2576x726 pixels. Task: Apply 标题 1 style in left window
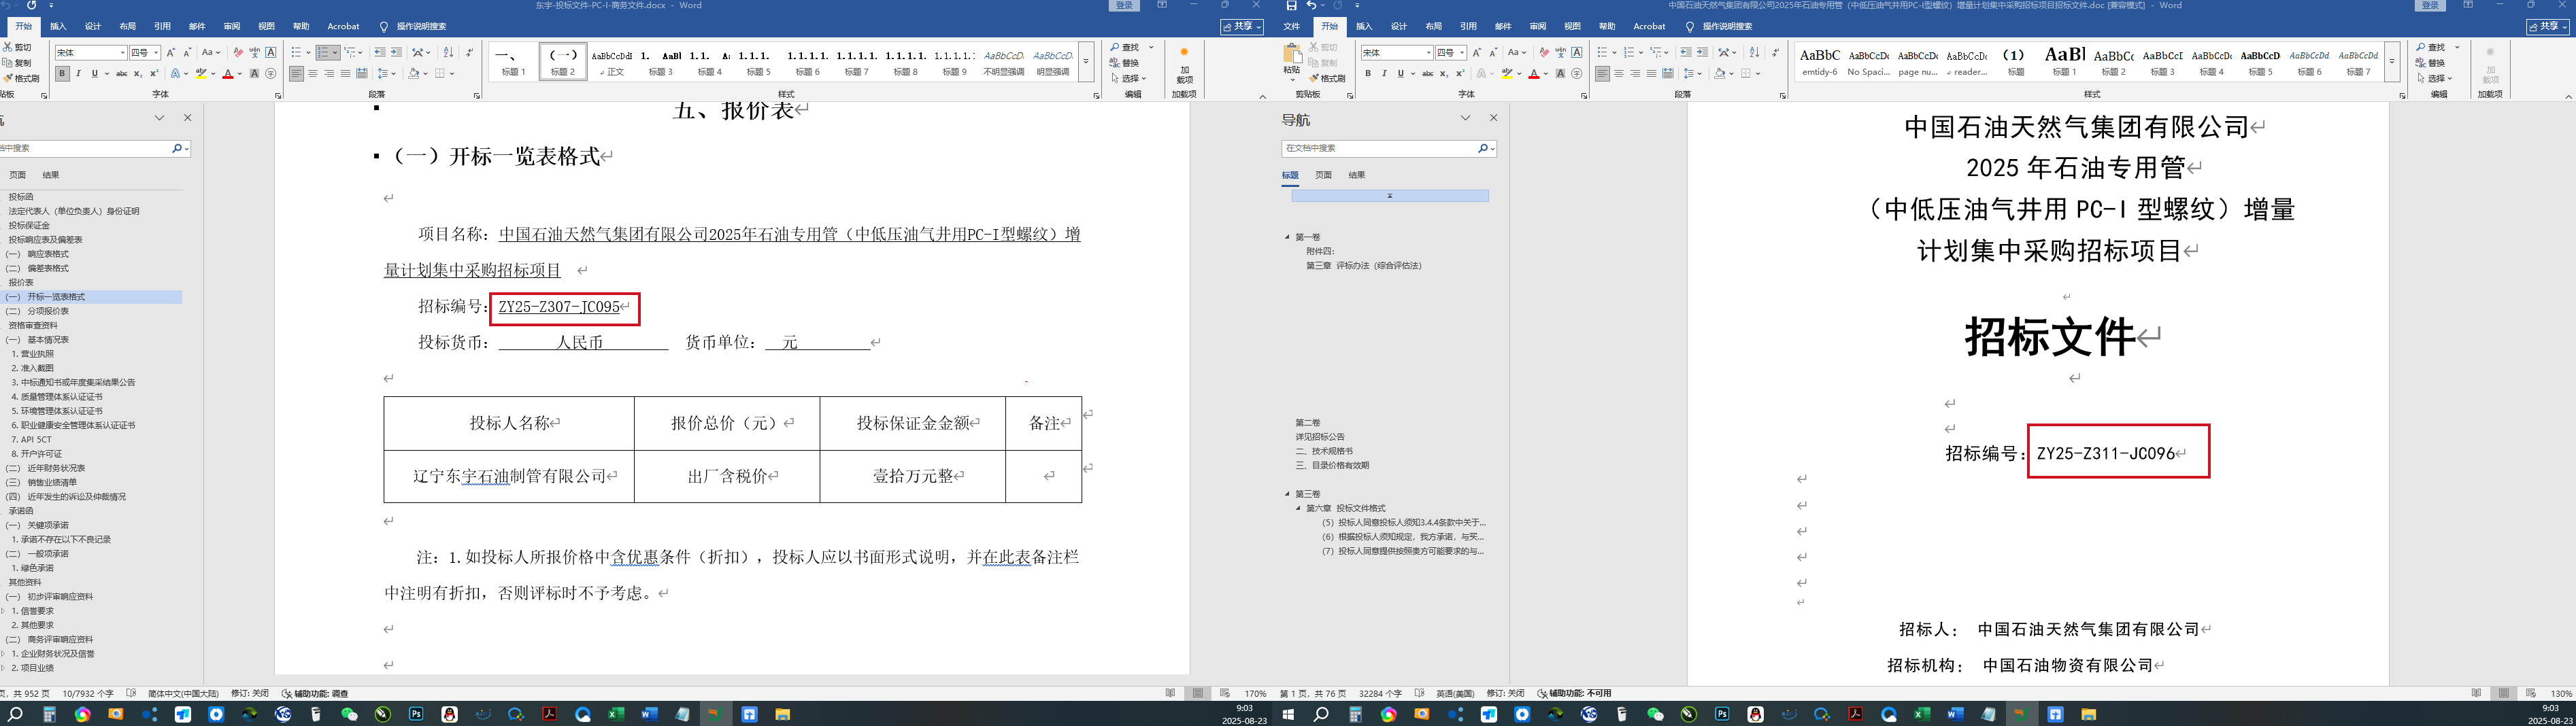[x=513, y=62]
